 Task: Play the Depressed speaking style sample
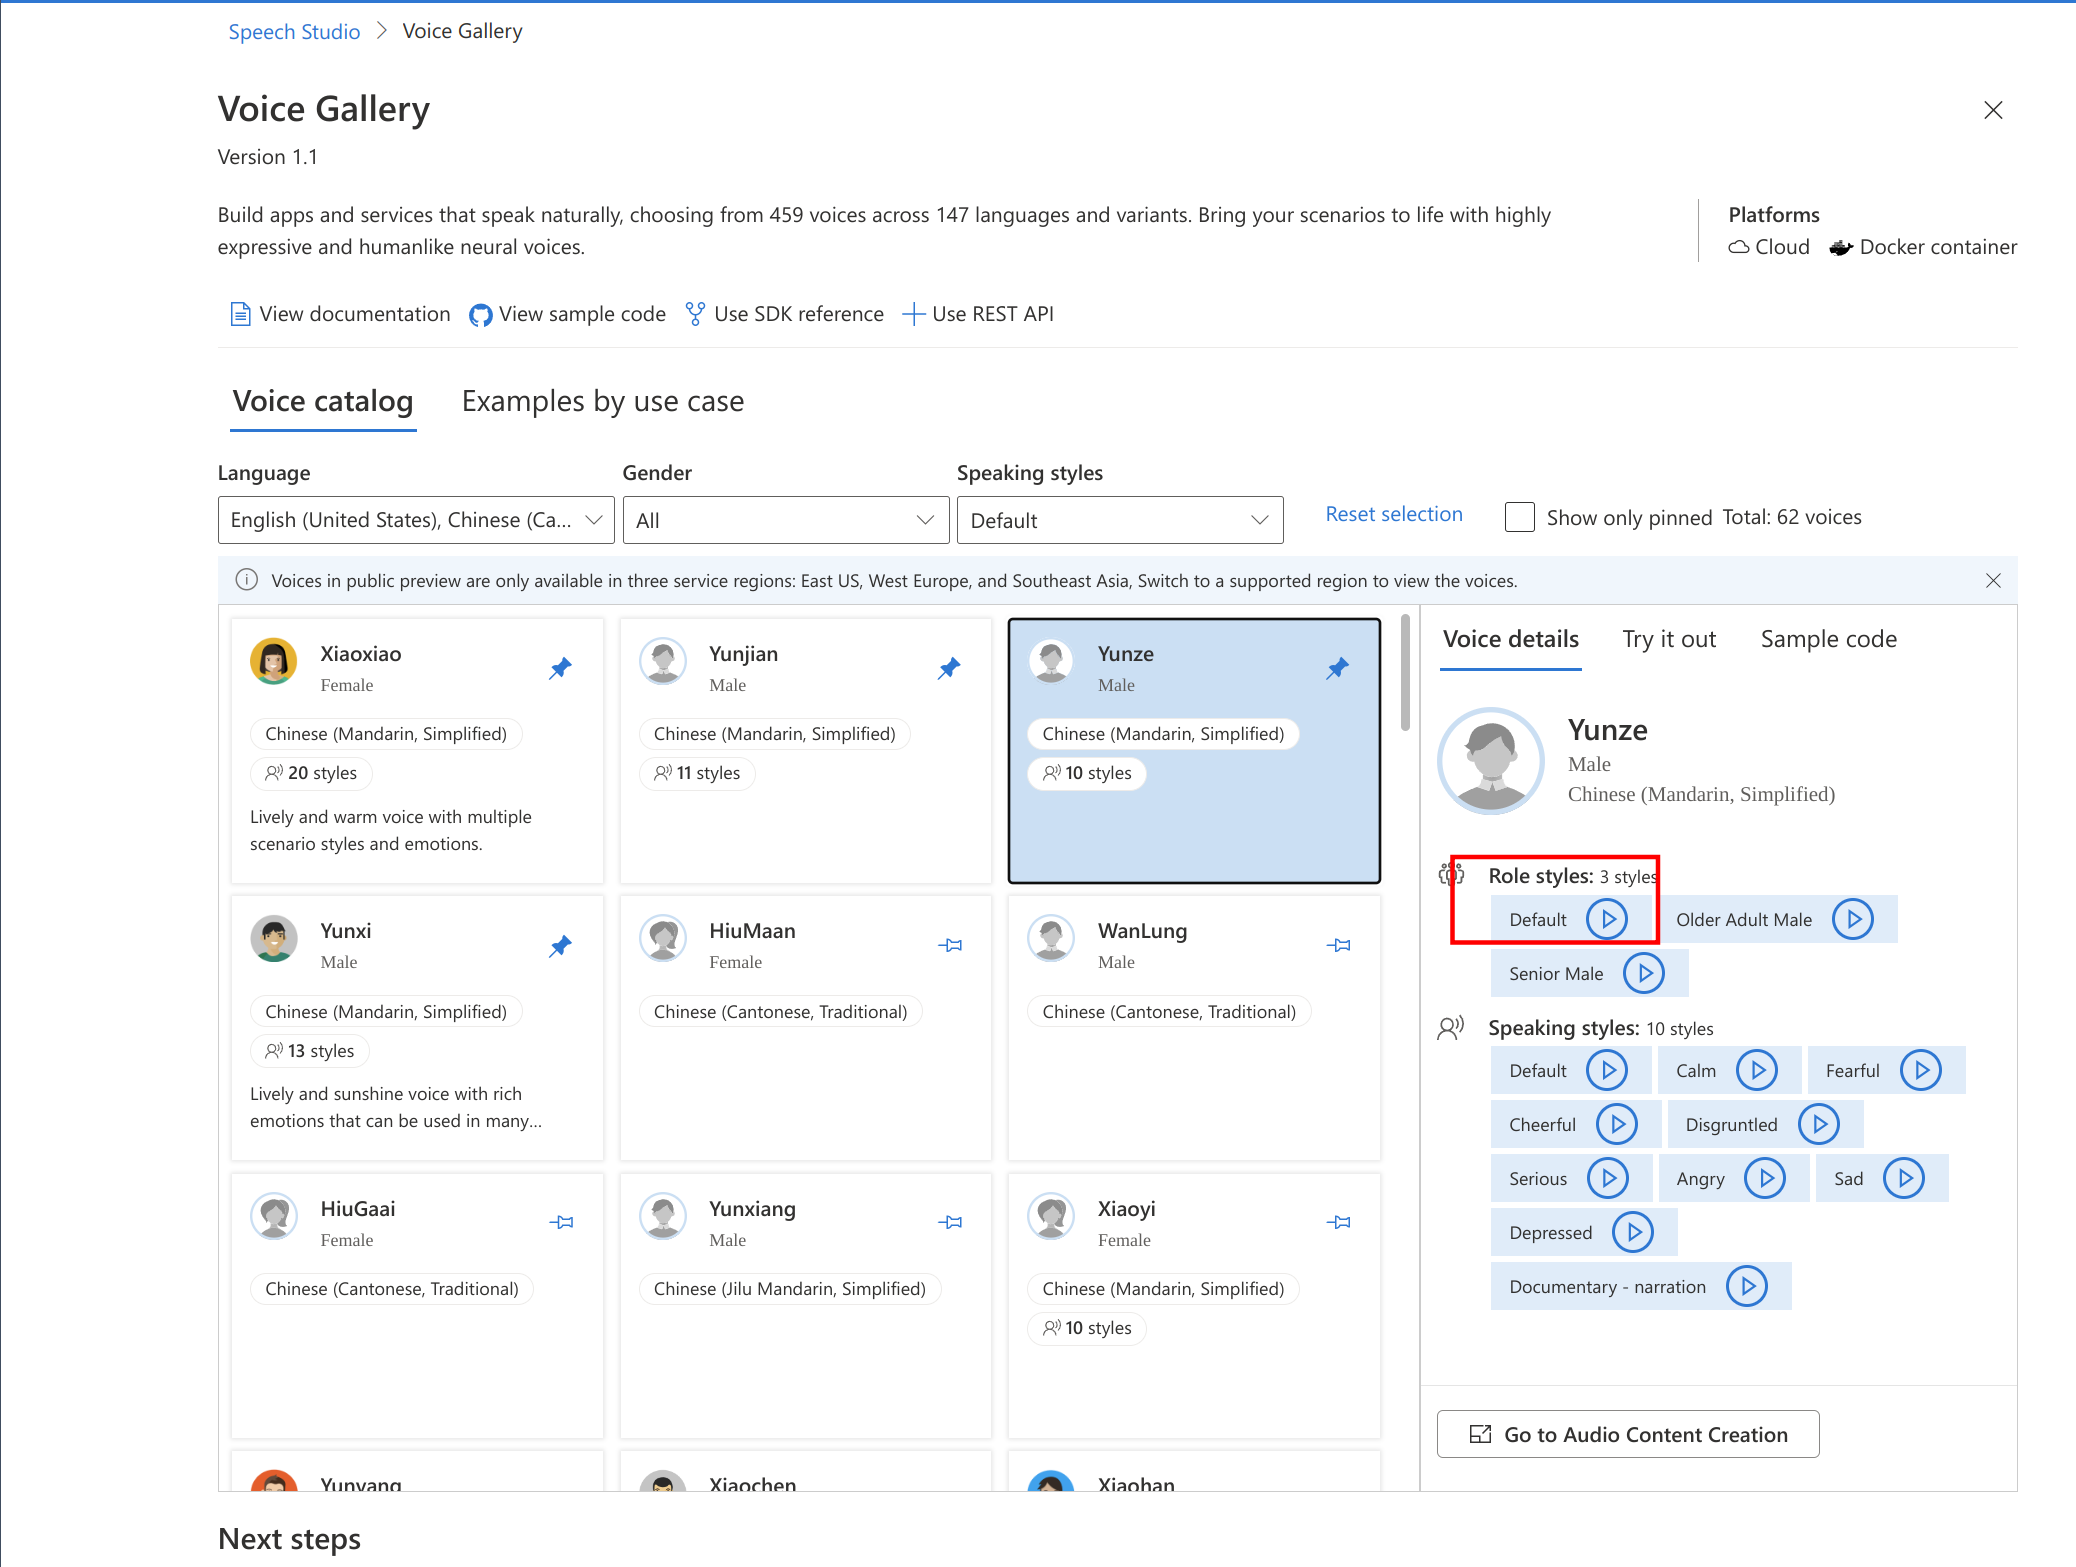pyautogui.click(x=1633, y=1232)
